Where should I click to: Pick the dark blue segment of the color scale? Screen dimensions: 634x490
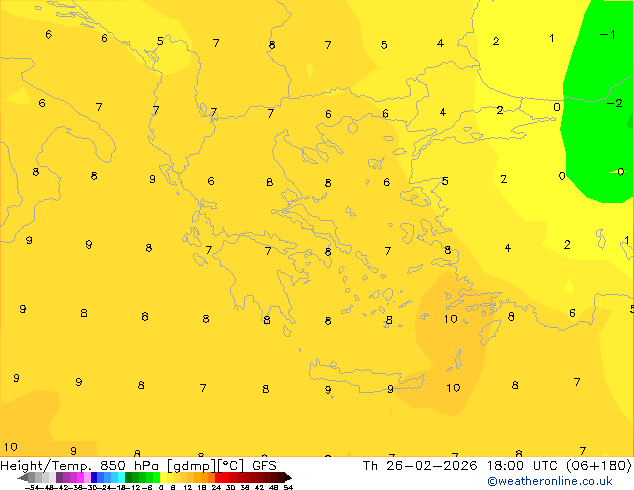(94, 477)
